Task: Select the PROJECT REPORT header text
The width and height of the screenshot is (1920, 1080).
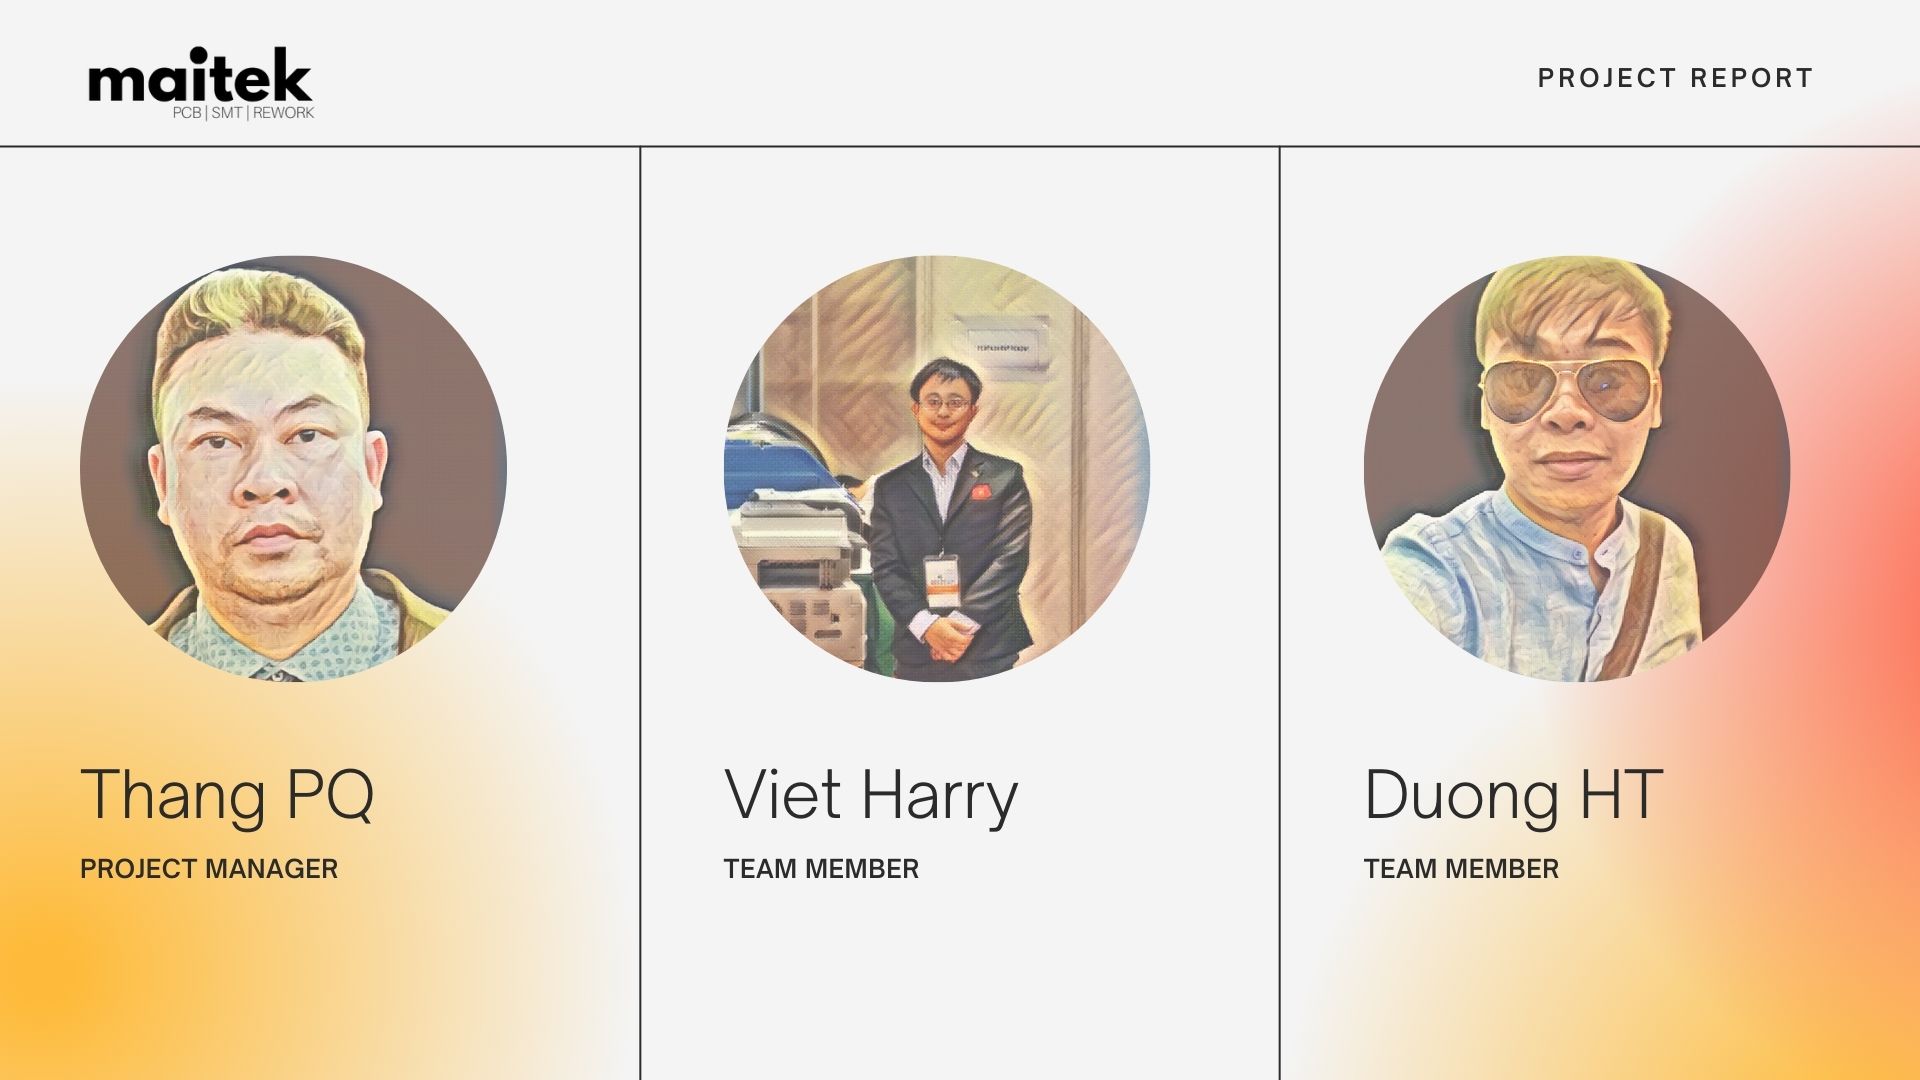Action: click(1675, 78)
